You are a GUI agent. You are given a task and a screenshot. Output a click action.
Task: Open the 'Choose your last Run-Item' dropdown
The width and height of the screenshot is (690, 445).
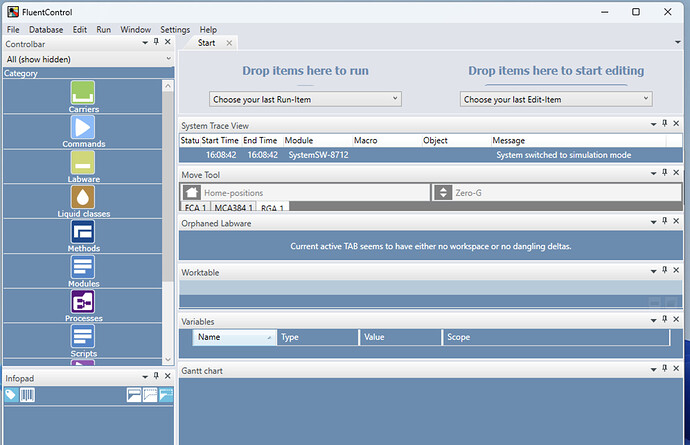pos(305,99)
